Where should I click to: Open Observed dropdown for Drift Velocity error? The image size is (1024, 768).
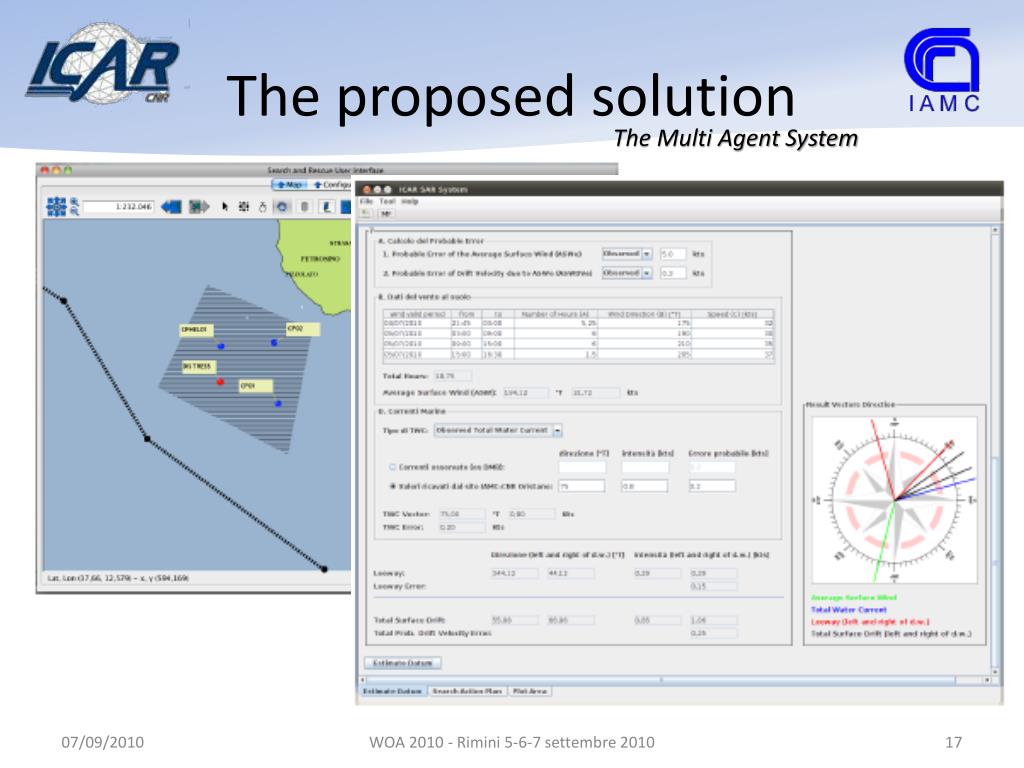coord(627,273)
